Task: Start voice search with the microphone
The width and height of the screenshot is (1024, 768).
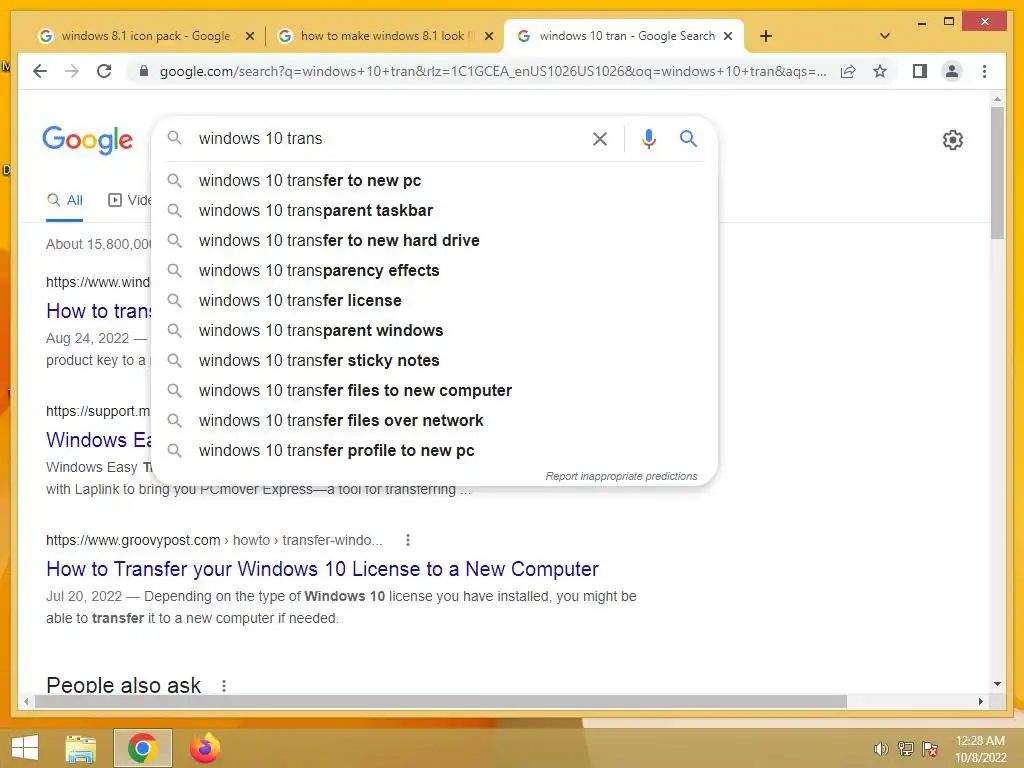Action: pyautogui.click(x=648, y=138)
